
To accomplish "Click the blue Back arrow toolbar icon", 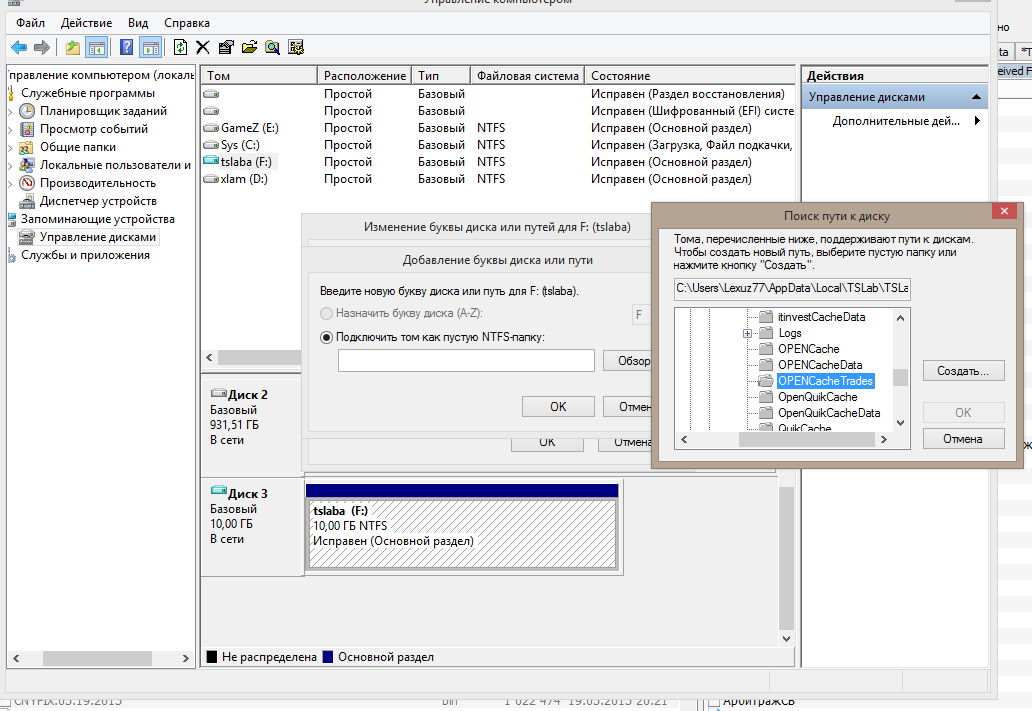I will click(18, 47).
